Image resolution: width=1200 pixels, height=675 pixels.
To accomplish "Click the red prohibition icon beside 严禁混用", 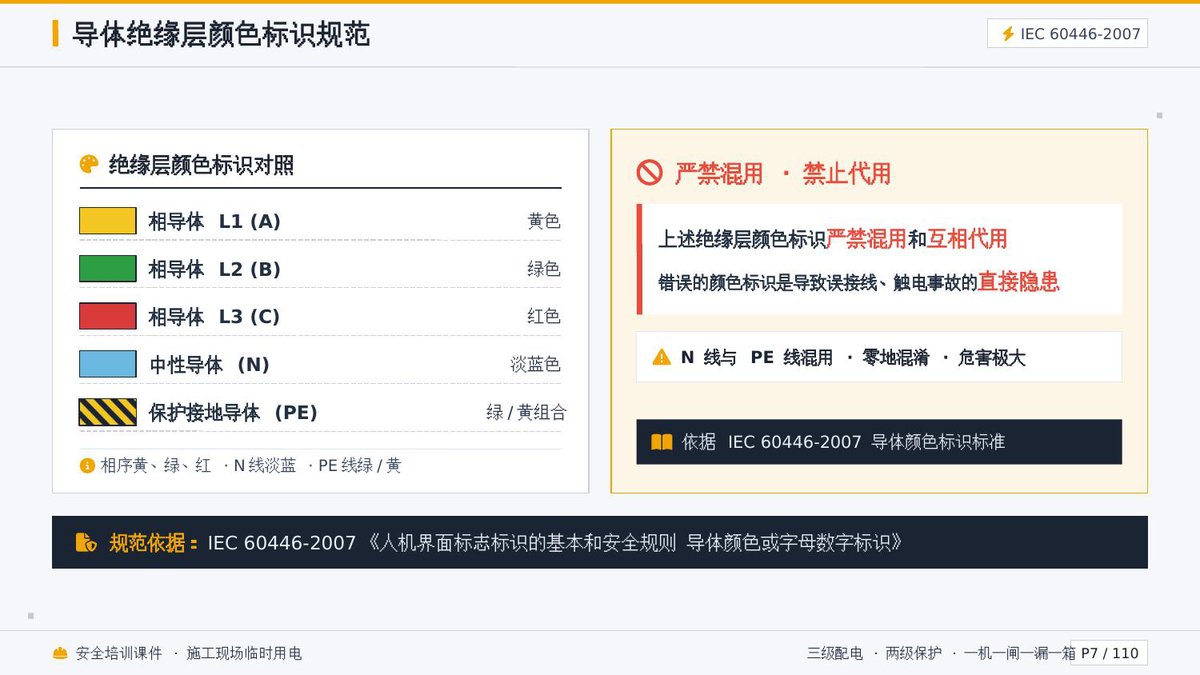I will point(649,173).
